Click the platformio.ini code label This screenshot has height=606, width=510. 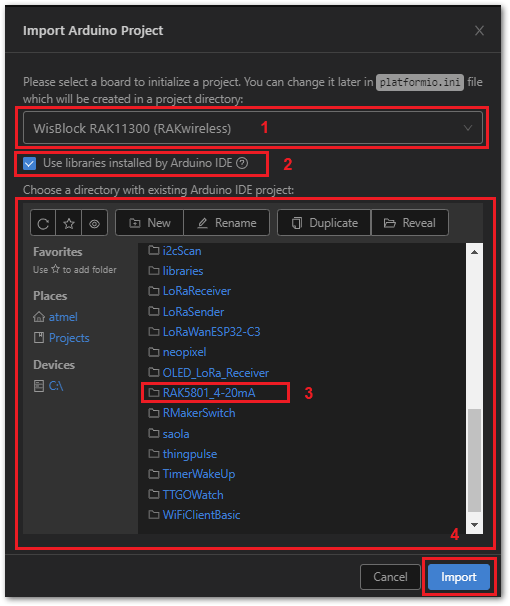tap(420, 82)
